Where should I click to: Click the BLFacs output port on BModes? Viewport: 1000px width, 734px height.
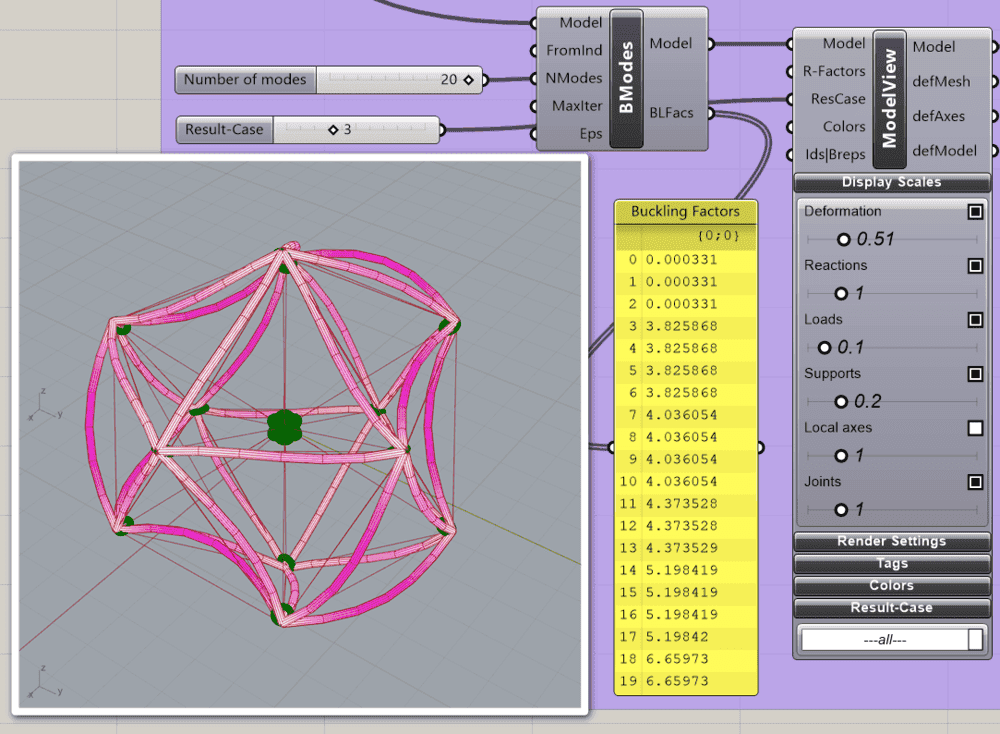pyautogui.click(x=712, y=113)
